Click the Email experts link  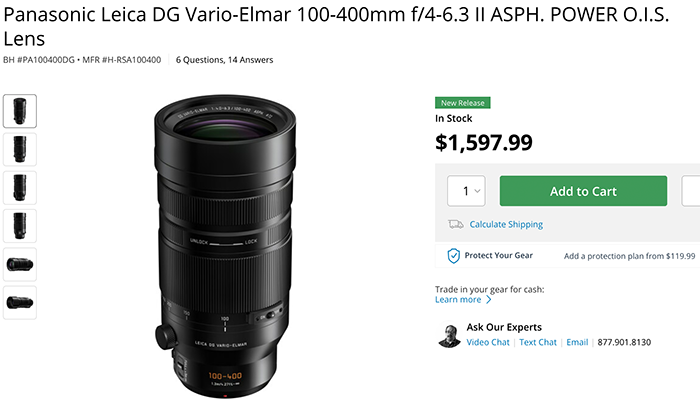tap(577, 342)
